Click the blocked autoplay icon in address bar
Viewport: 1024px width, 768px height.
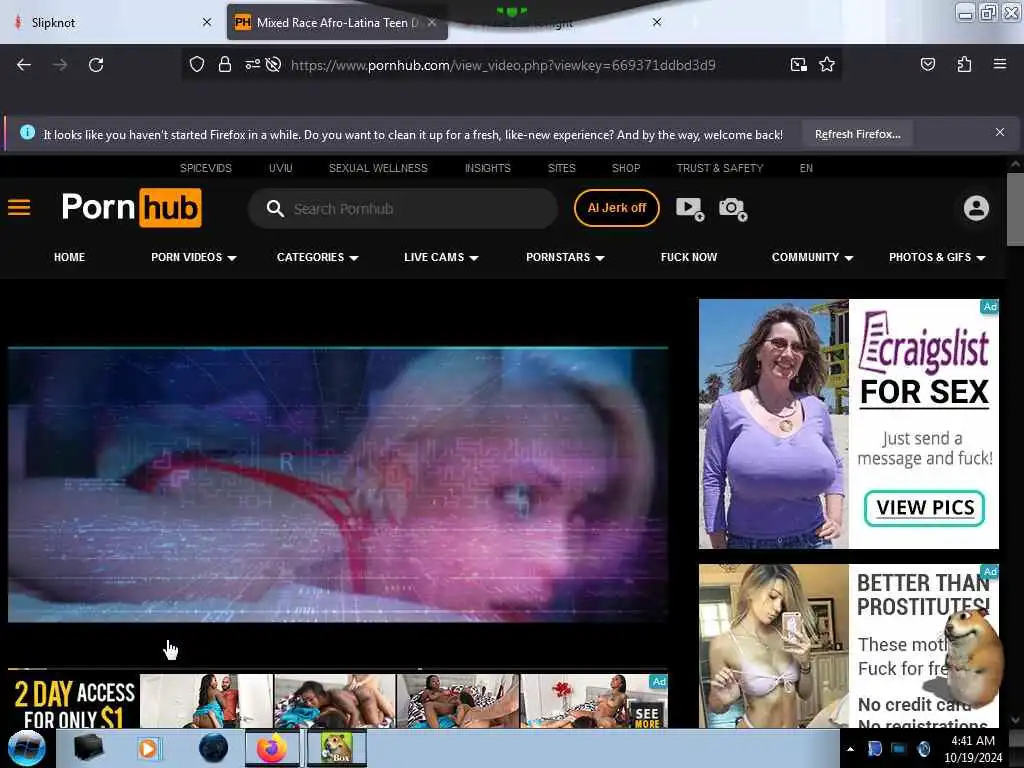point(274,64)
